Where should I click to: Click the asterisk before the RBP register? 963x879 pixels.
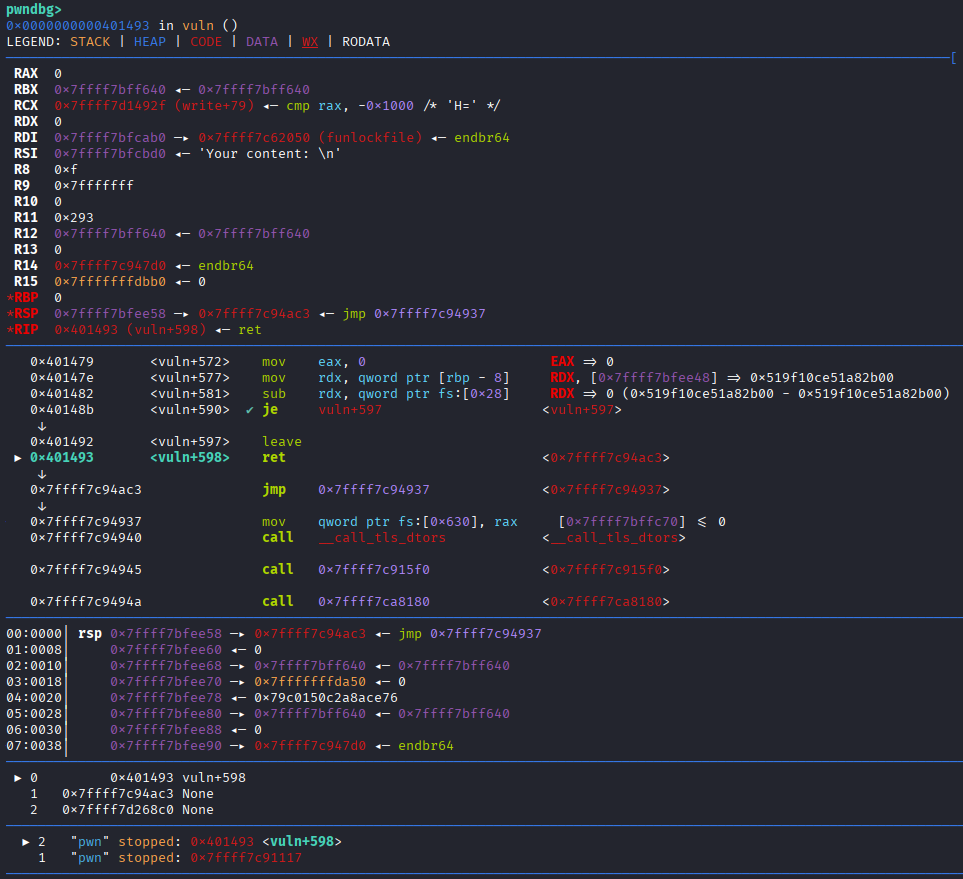[x=10, y=297]
